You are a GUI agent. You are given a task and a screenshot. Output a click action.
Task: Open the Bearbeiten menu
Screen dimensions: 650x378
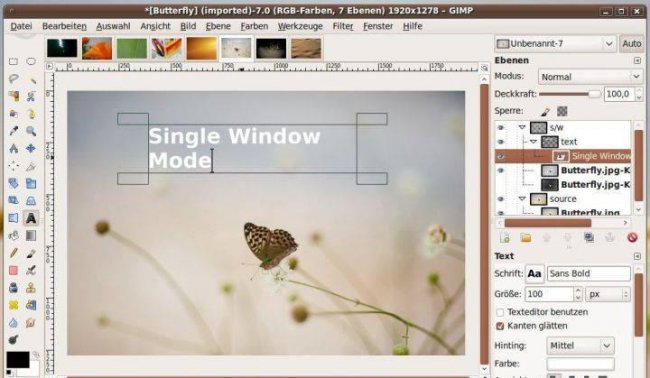point(64,26)
